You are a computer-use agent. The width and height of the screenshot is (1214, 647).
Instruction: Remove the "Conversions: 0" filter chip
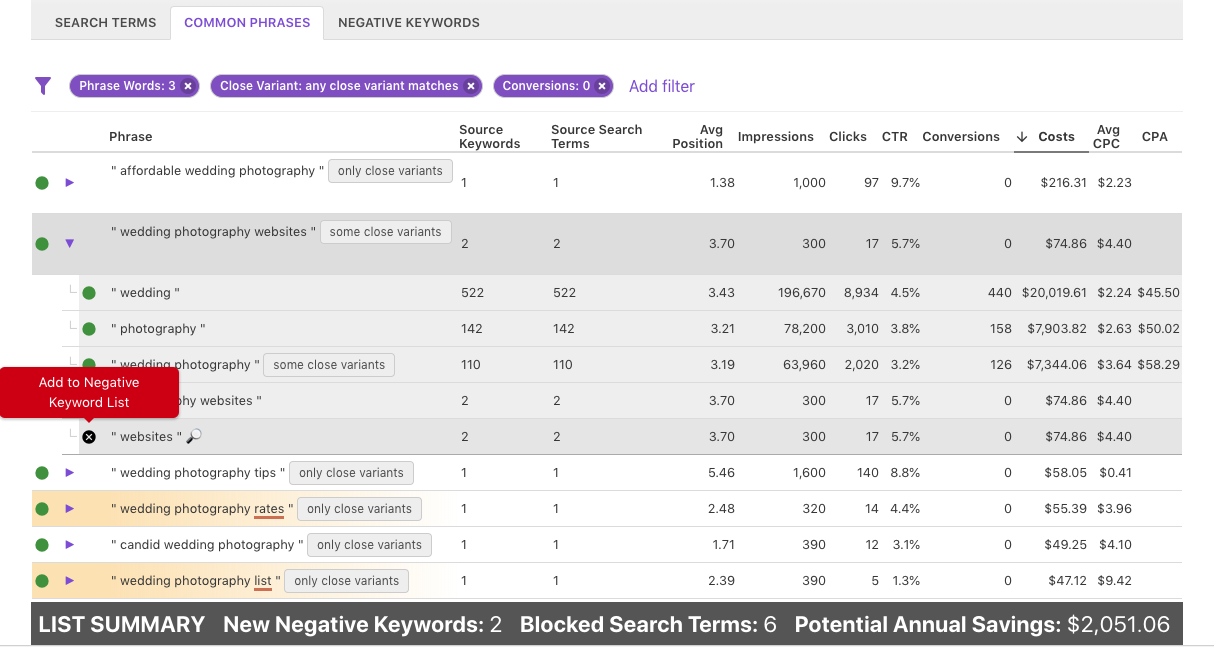coord(601,86)
